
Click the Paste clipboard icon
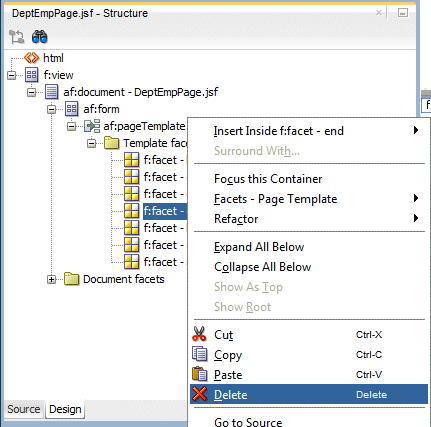pyautogui.click(x=200, y=374)
